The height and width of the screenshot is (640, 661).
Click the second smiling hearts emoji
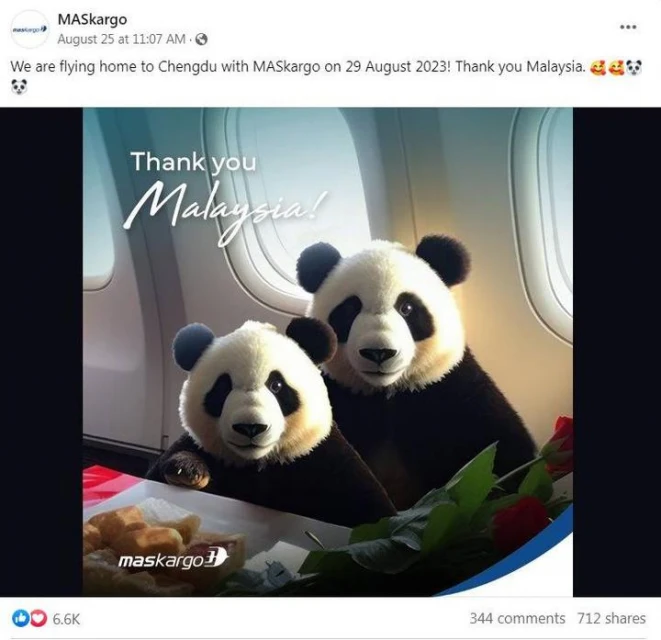[x=615, y=67]
